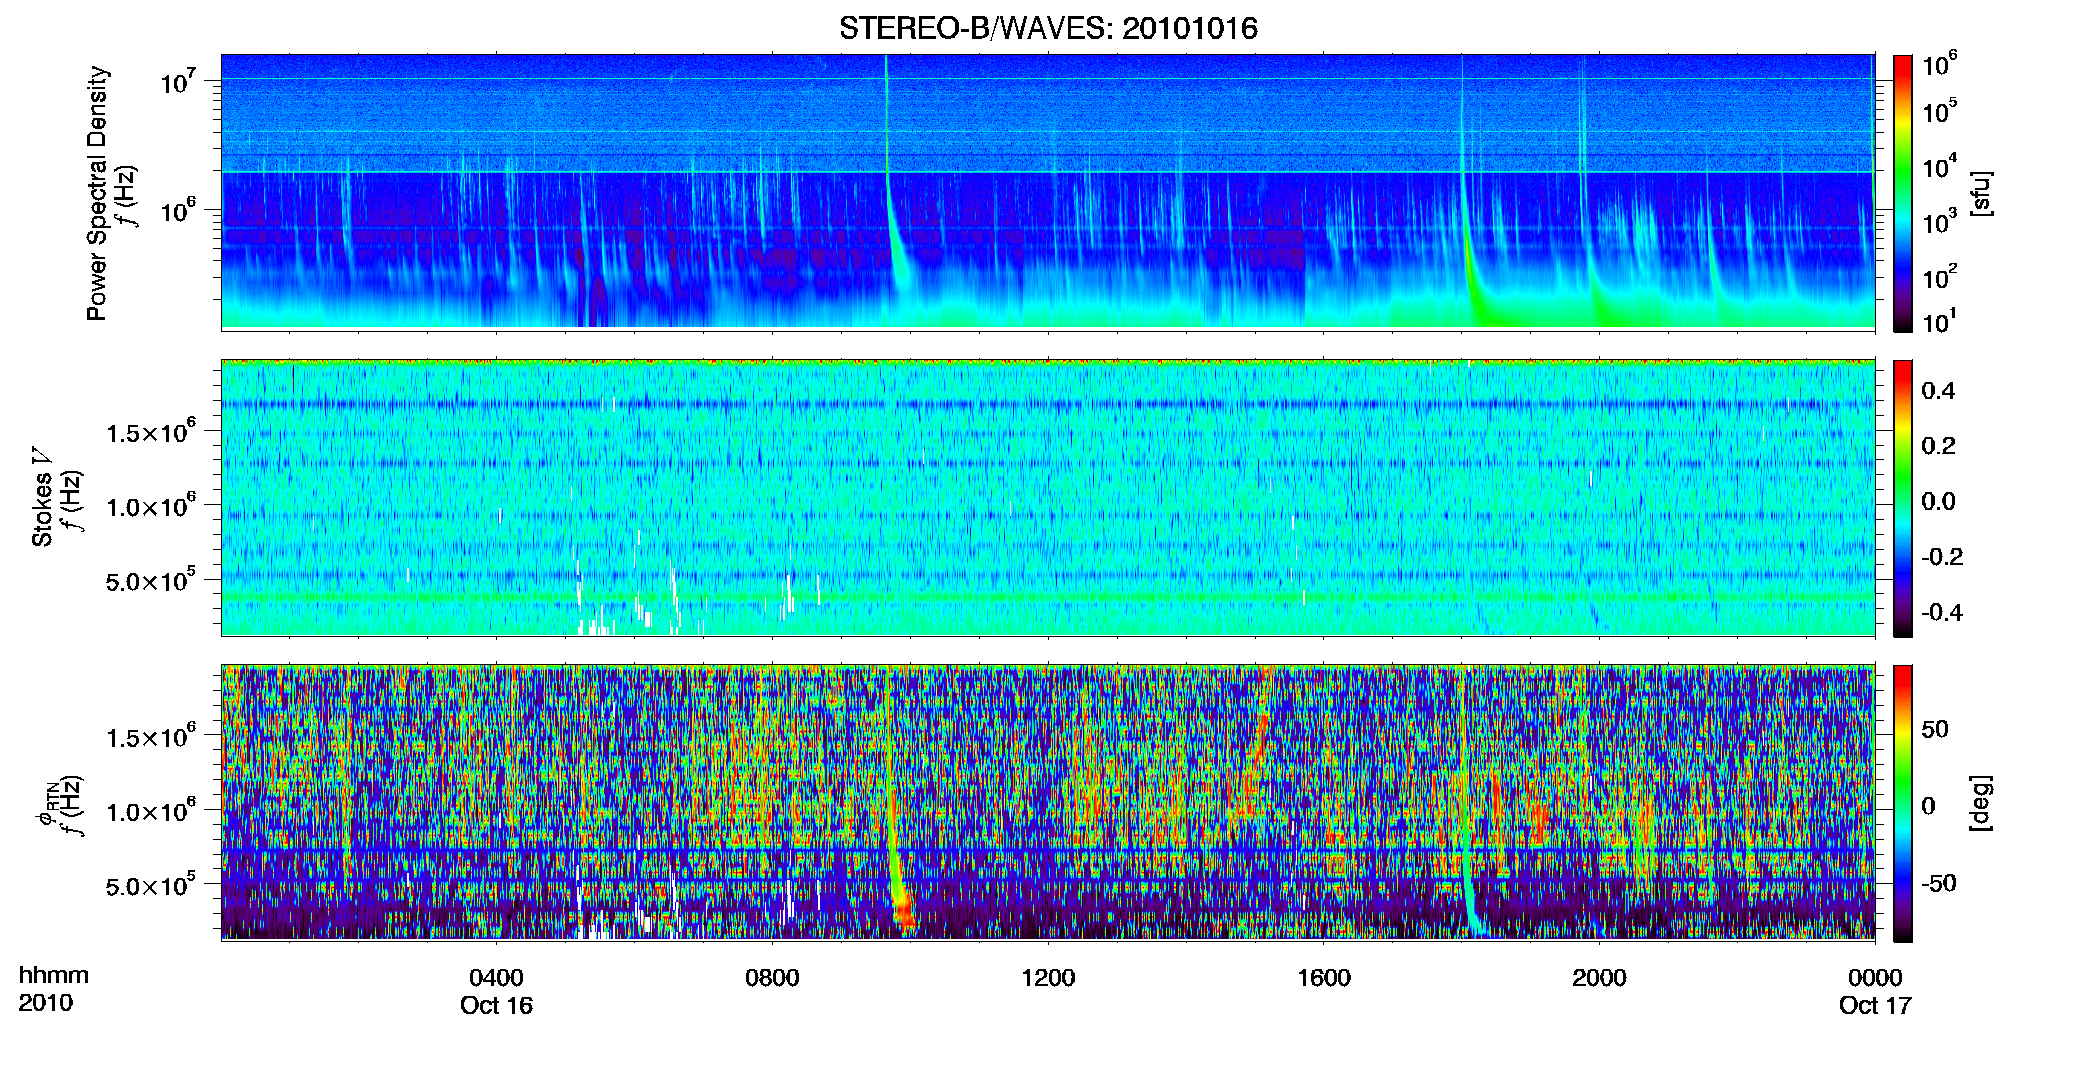Click the 2010 year label
The image size is (2096, 1080).
[46, 1003]
